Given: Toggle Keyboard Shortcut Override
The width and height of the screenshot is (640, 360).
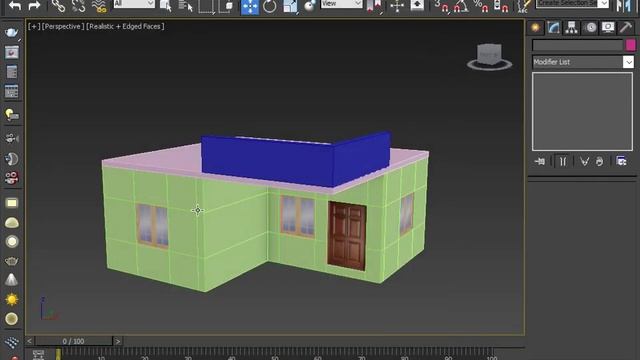Looking at the screenshot, I should pos(417,5).
